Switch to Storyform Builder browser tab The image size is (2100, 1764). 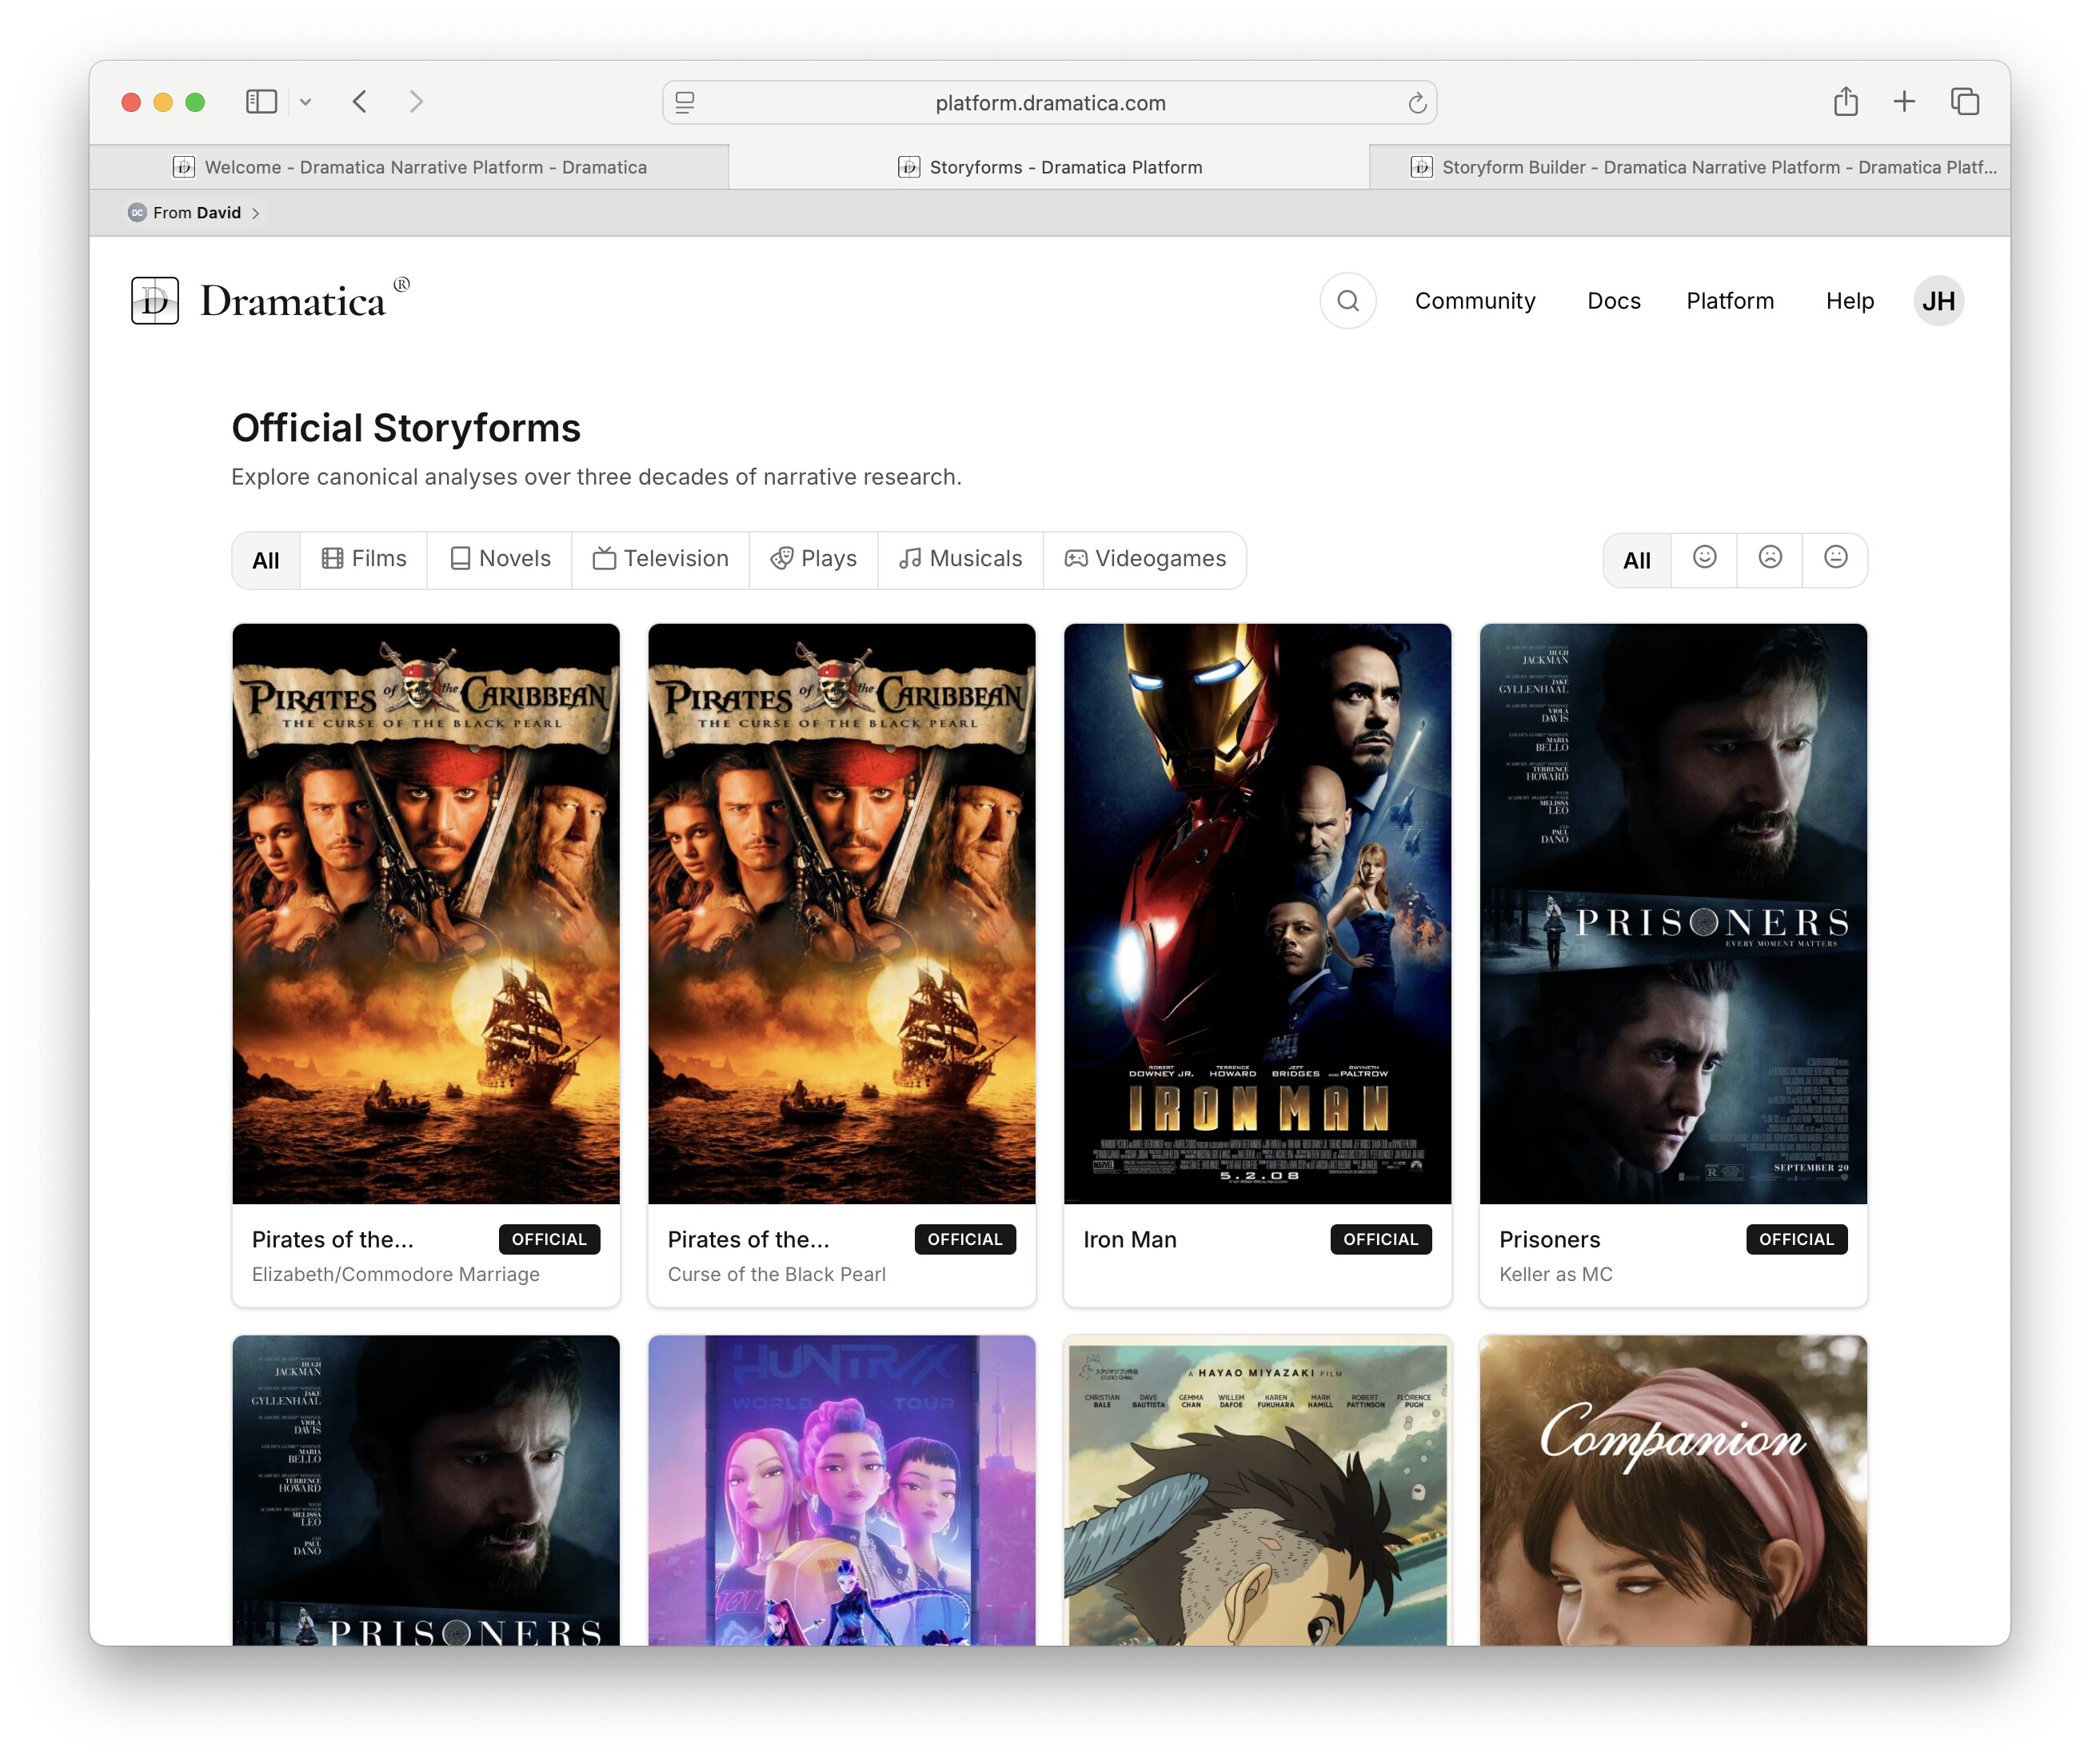point(1703,167)
